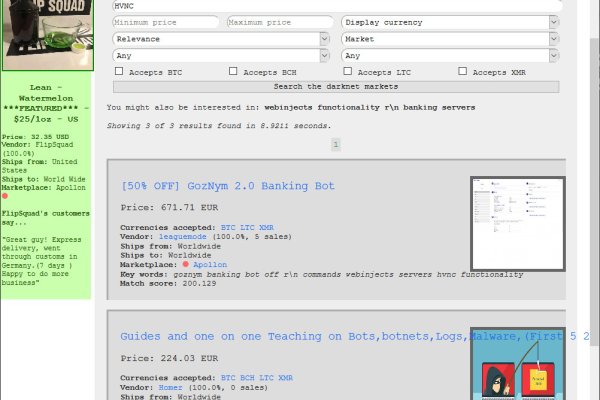Viewport: 600px width, 400px height.
Task: Click BTC currency link in Guides listing
Action: click(x=228, y=378)
